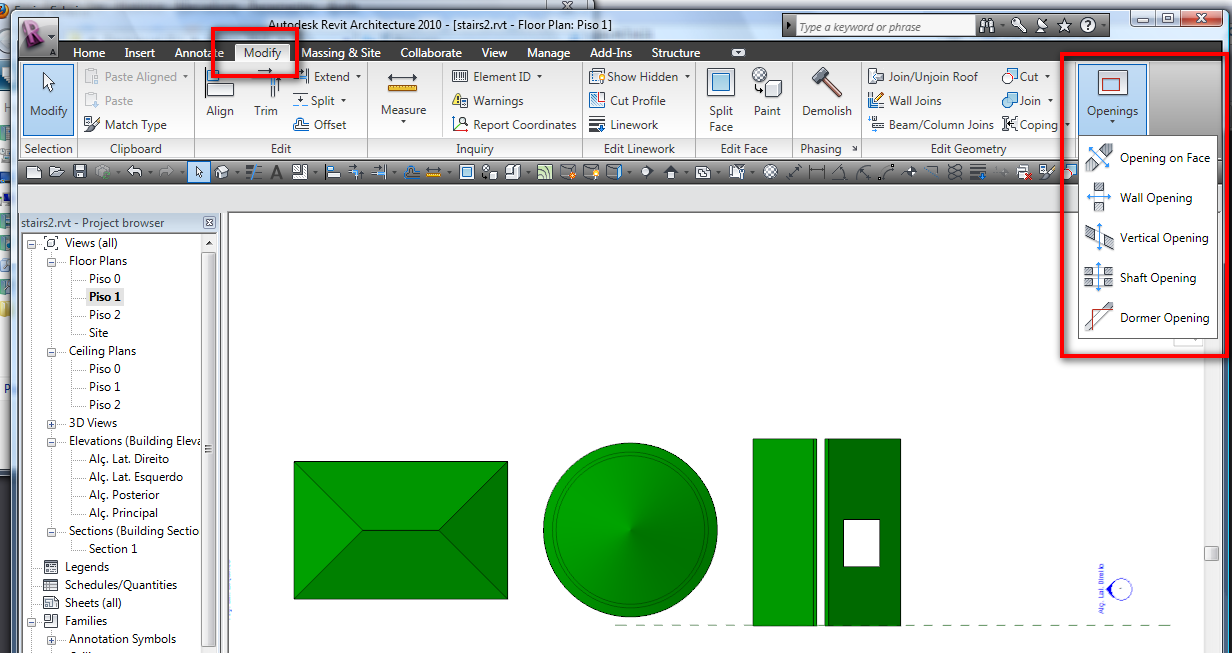Screen dimensions: 1232x653
Task: Open the Warnings tool
Action: pyautogui.click(x=488, y=101)
